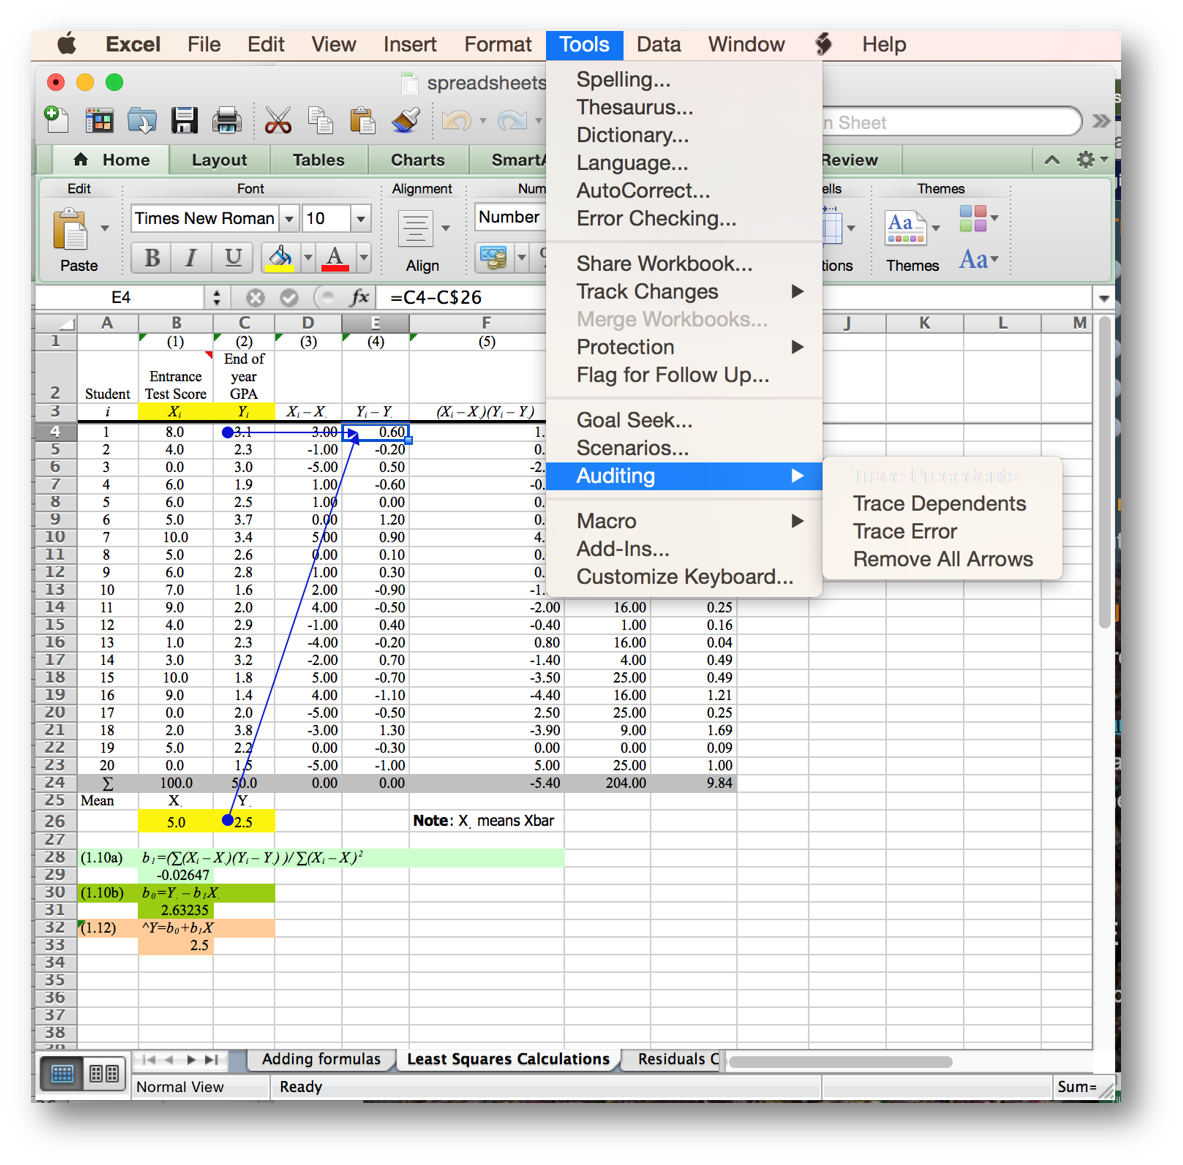The width and height of the screenshot is (1183, 1165).
Task: Copy cells using the copy documents icon
Action: point(320,119)
